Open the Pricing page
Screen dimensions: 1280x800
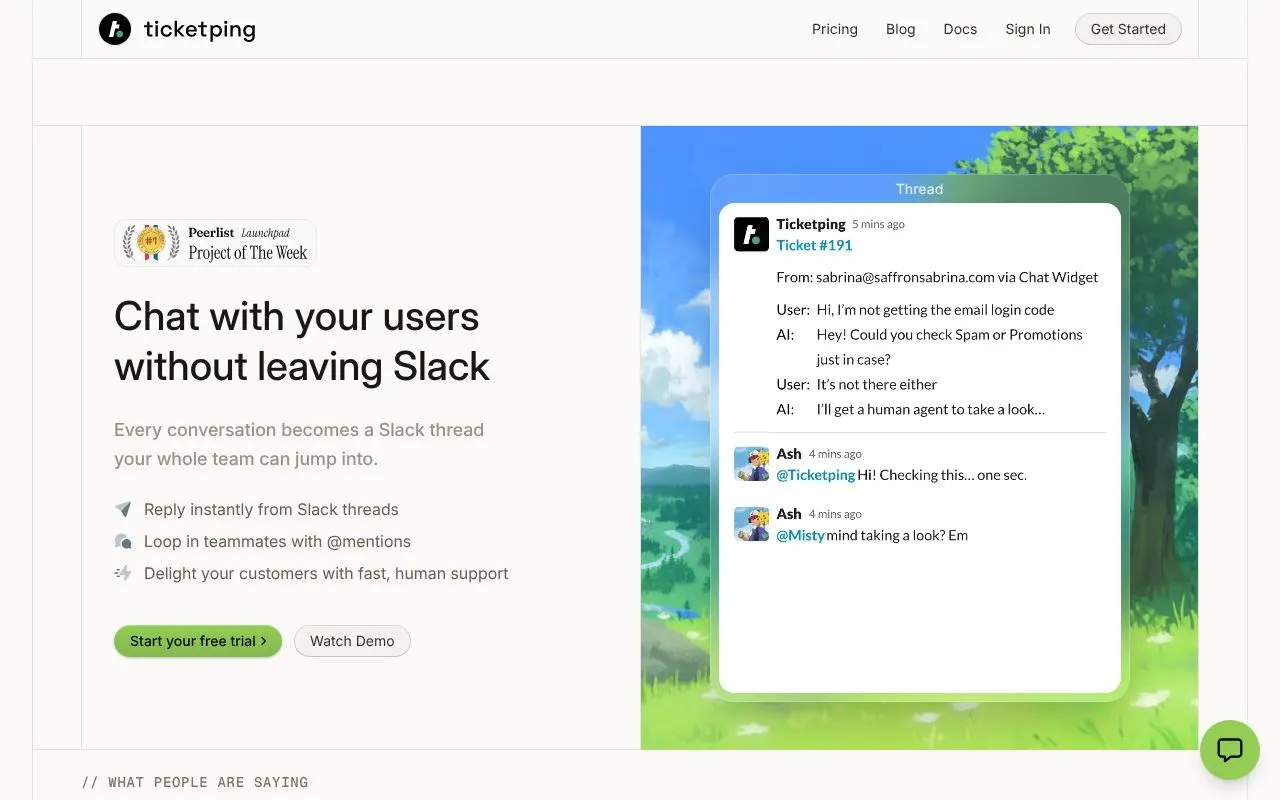(835, 29)
